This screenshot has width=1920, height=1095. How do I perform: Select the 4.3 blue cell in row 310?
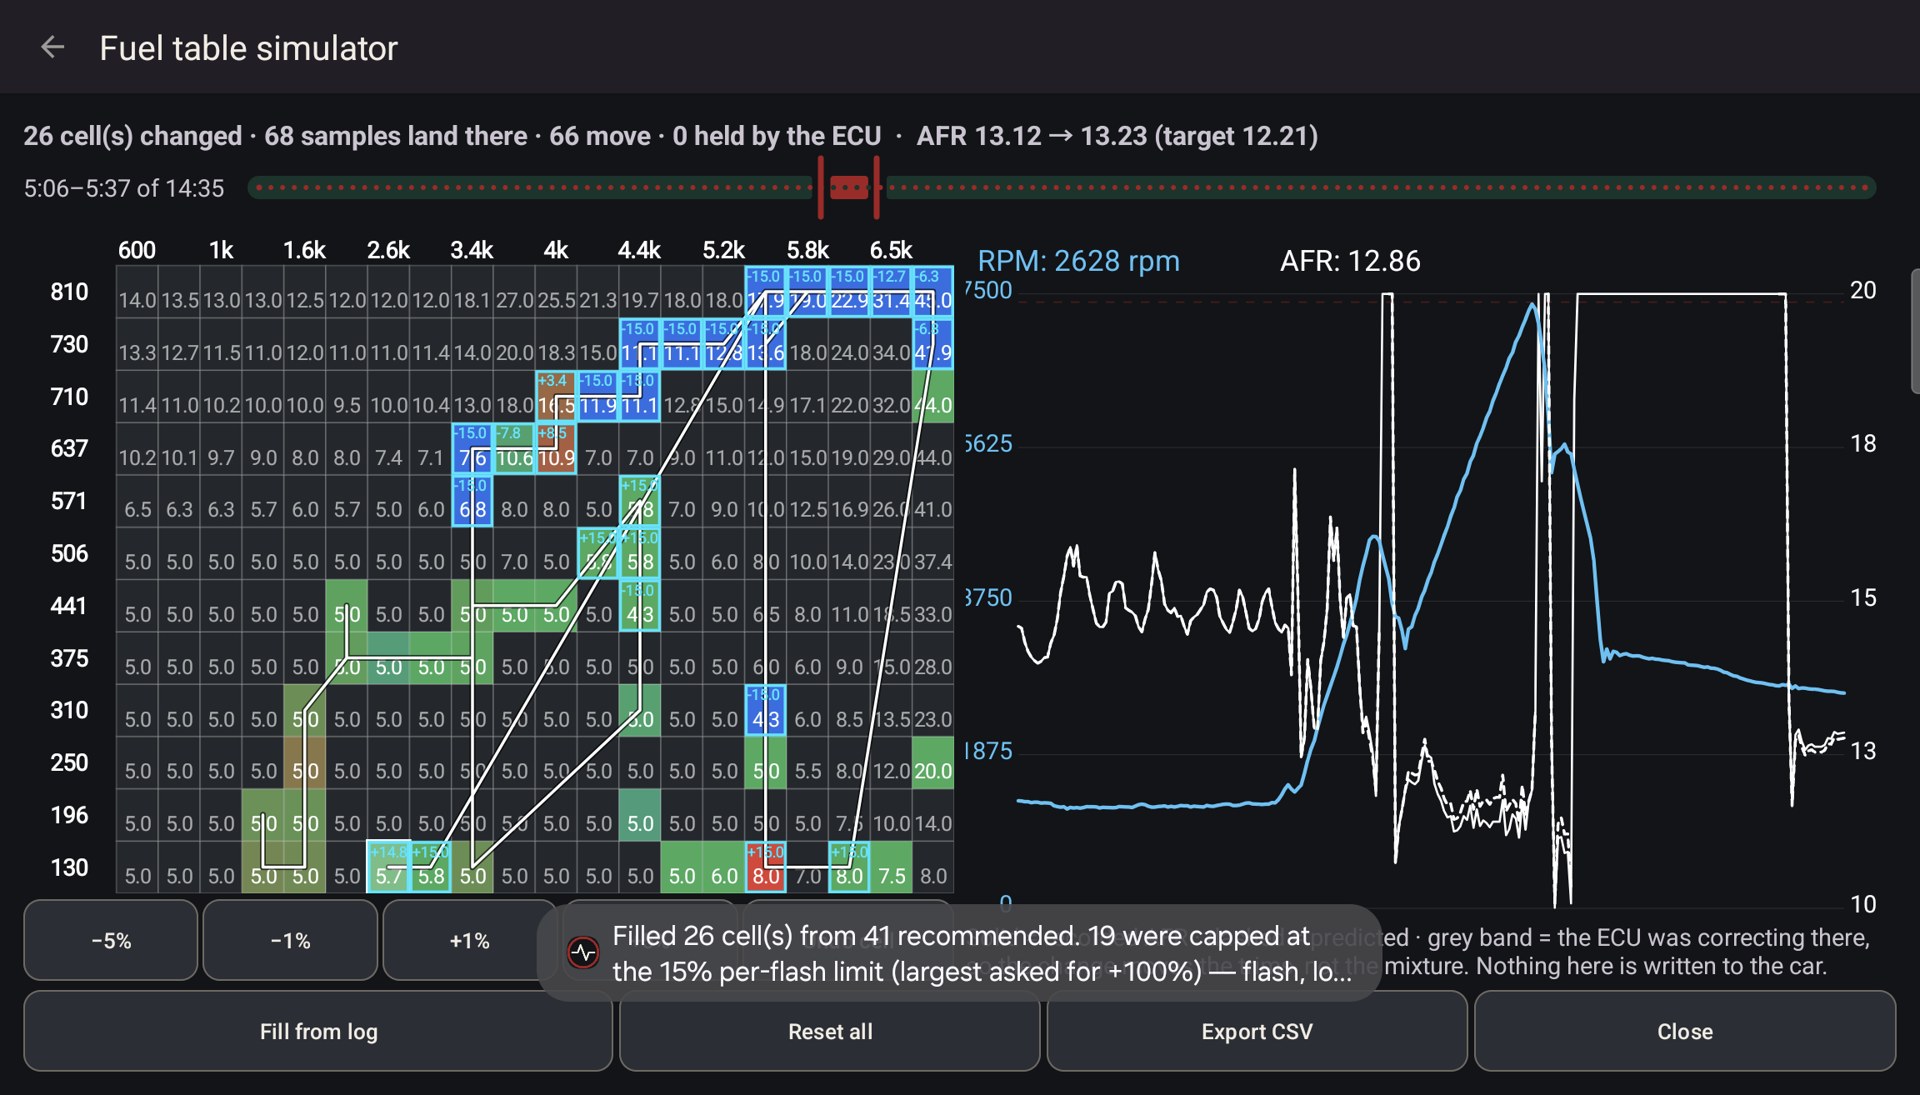click(766, 710)
